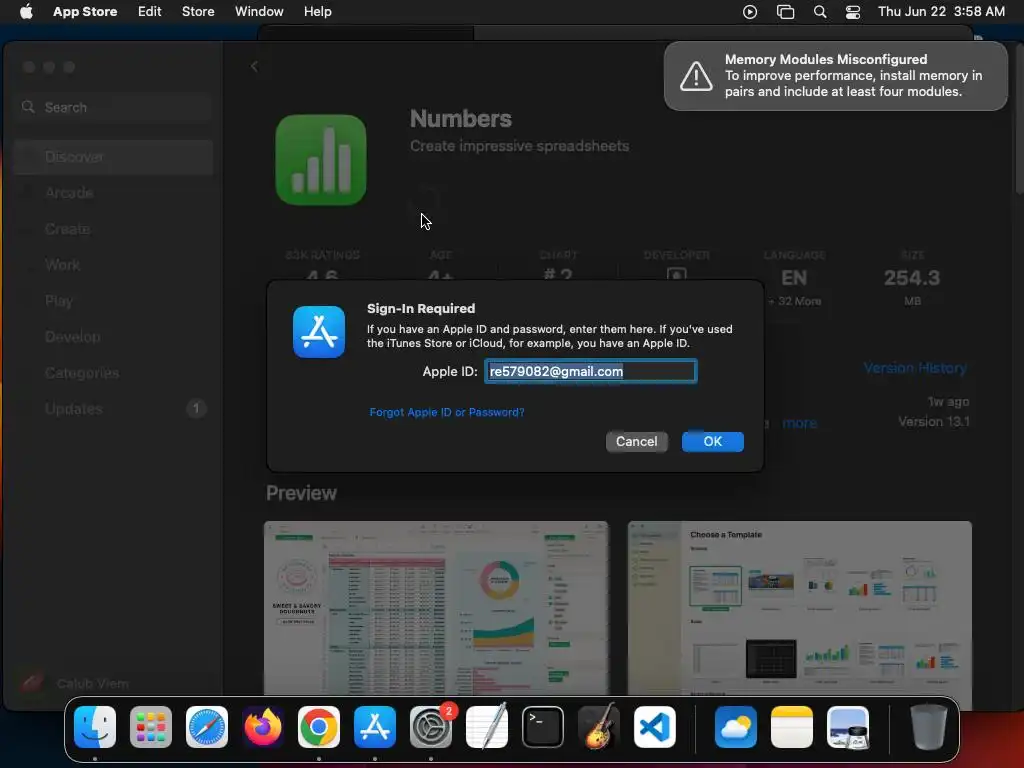This screenshot has height=768, width=1024.
Task: Click the Apple ID email field
Action: tap(590, 371)
